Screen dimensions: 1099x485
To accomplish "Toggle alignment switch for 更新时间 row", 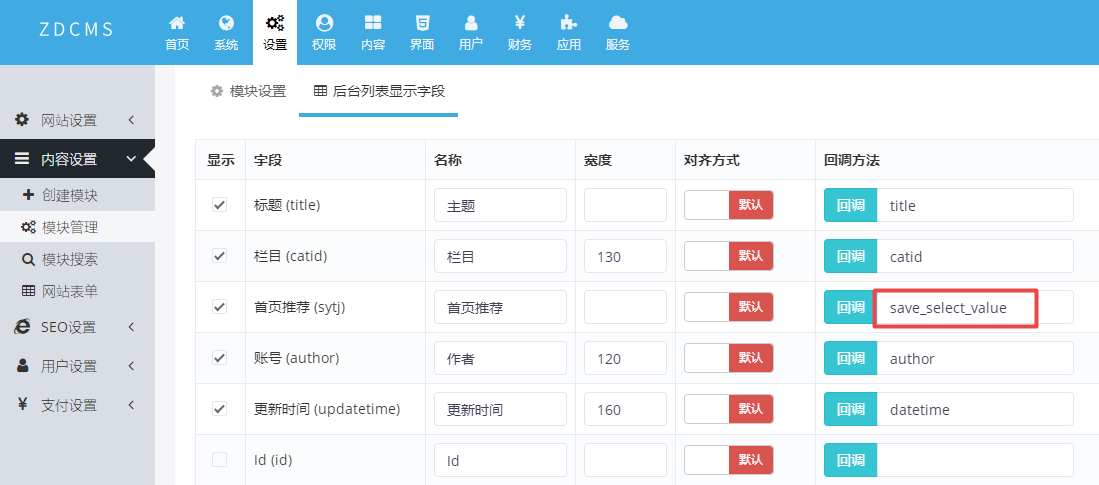I will pyautogui.click(x=729, y=409).
